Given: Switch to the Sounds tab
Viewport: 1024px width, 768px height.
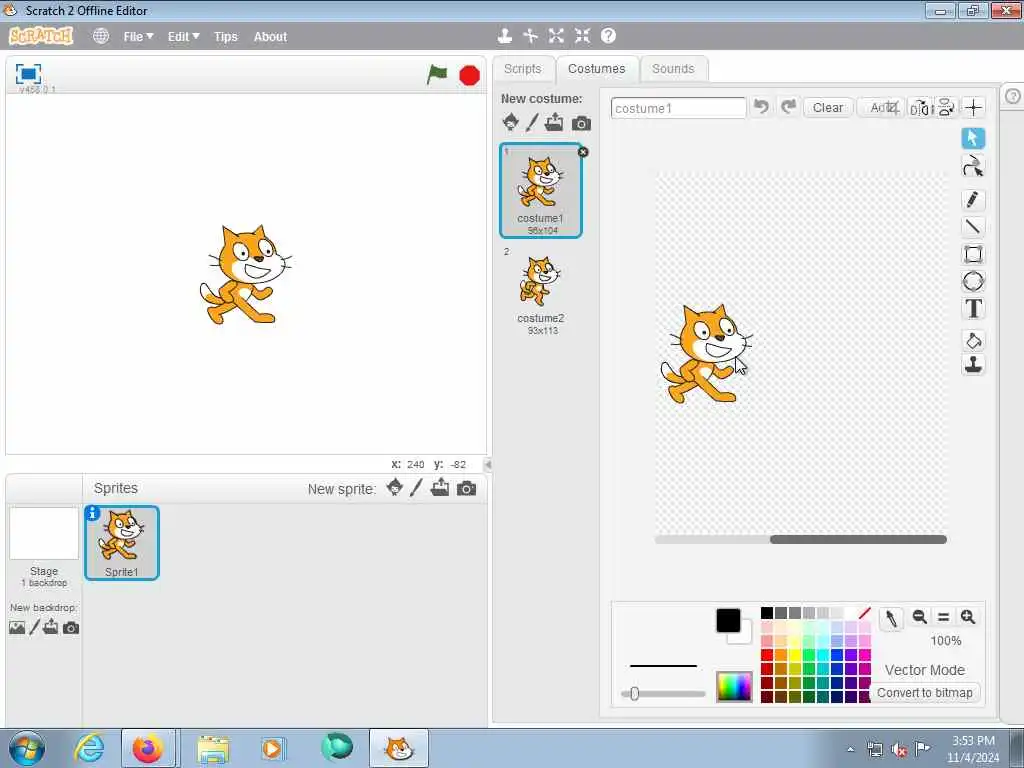Looking at the screenshot, I should point(673,69).
